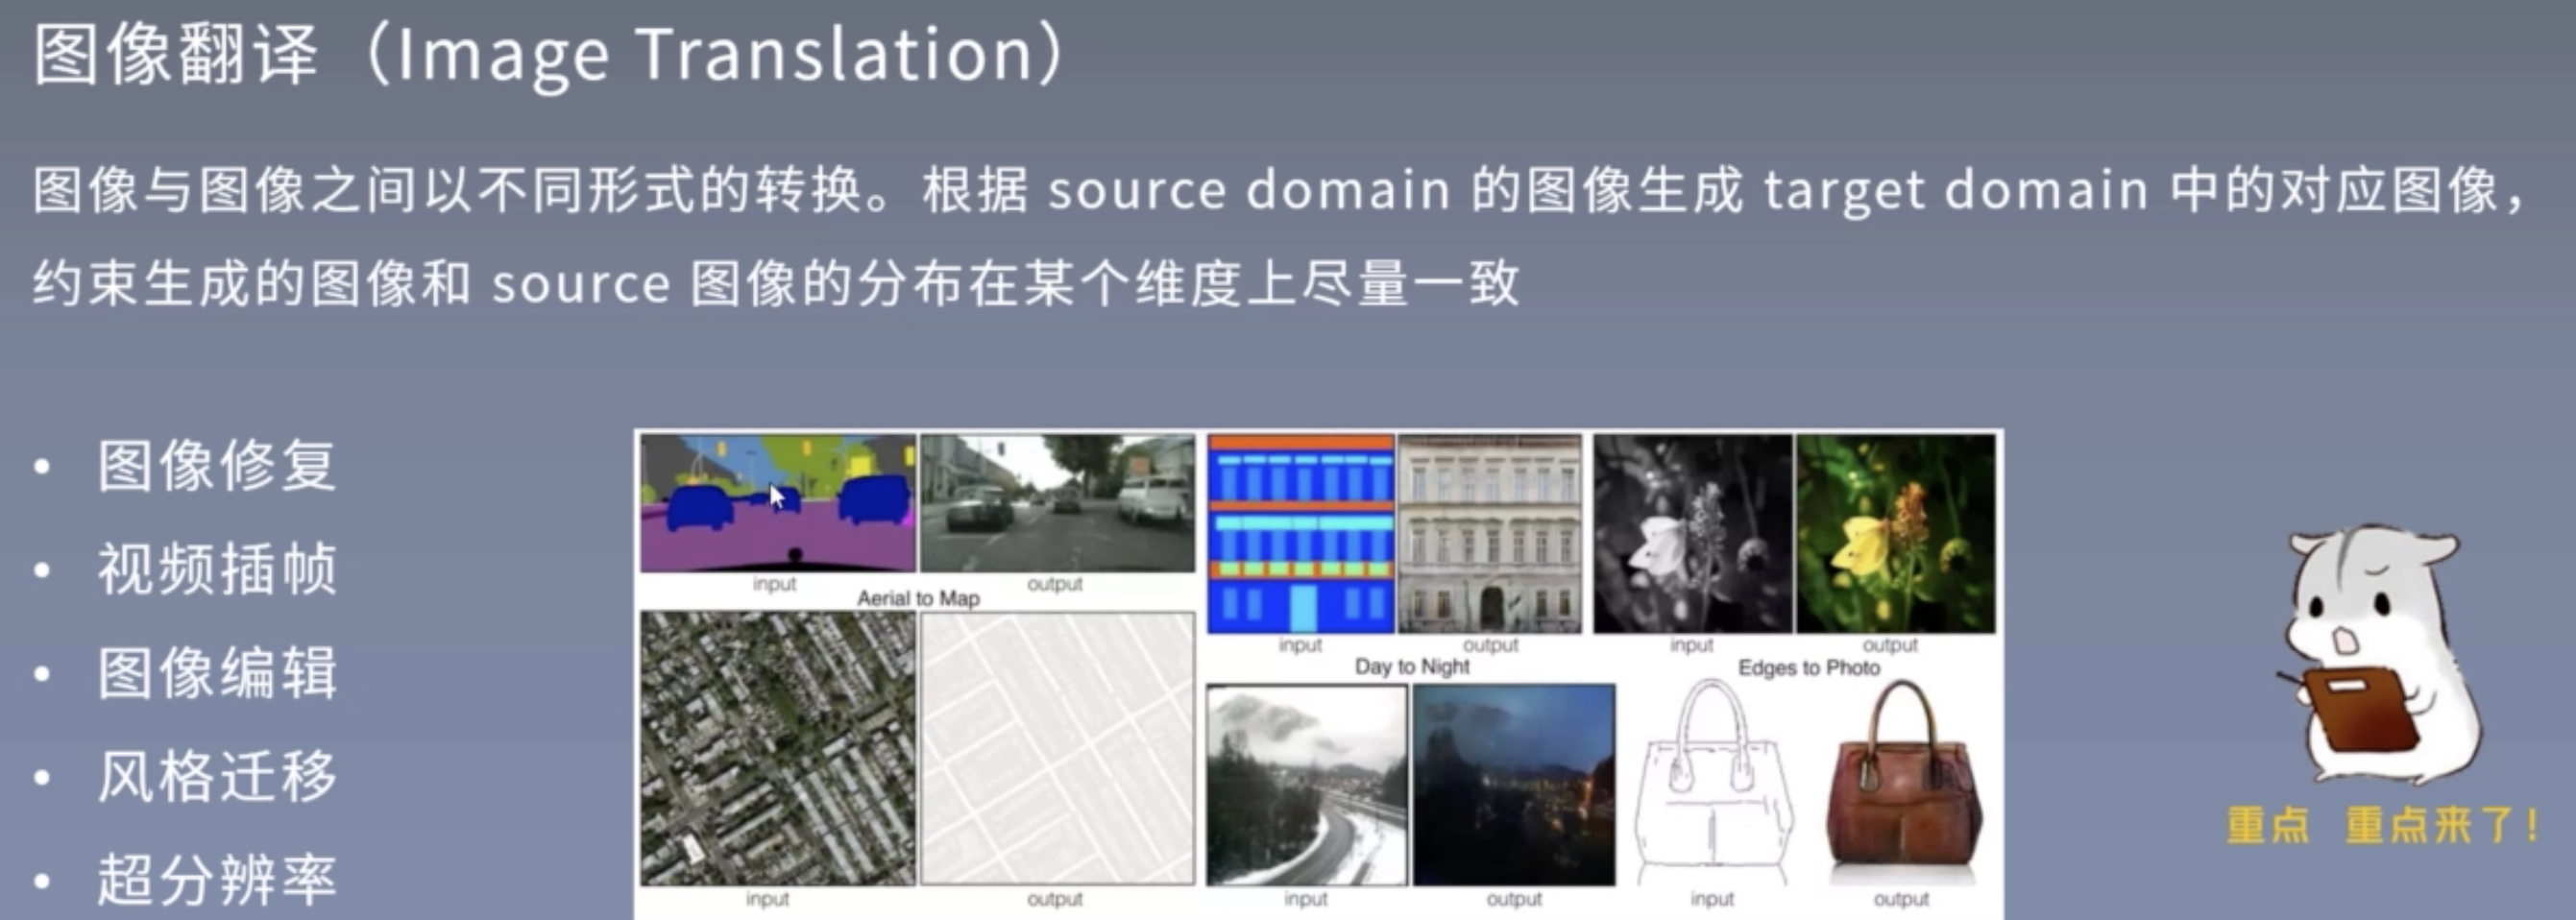The height and width of the screenshot is (920, 2576).
Task: Click the colorized flower output image
Action: point(1896,534)
